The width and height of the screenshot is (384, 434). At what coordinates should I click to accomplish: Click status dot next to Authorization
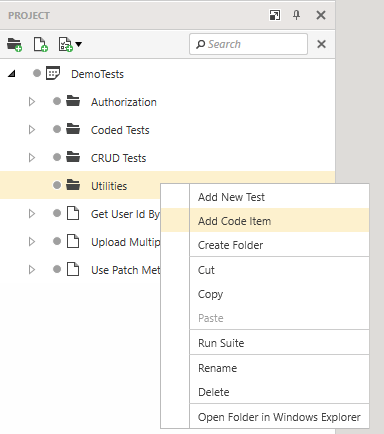(57, 101)
